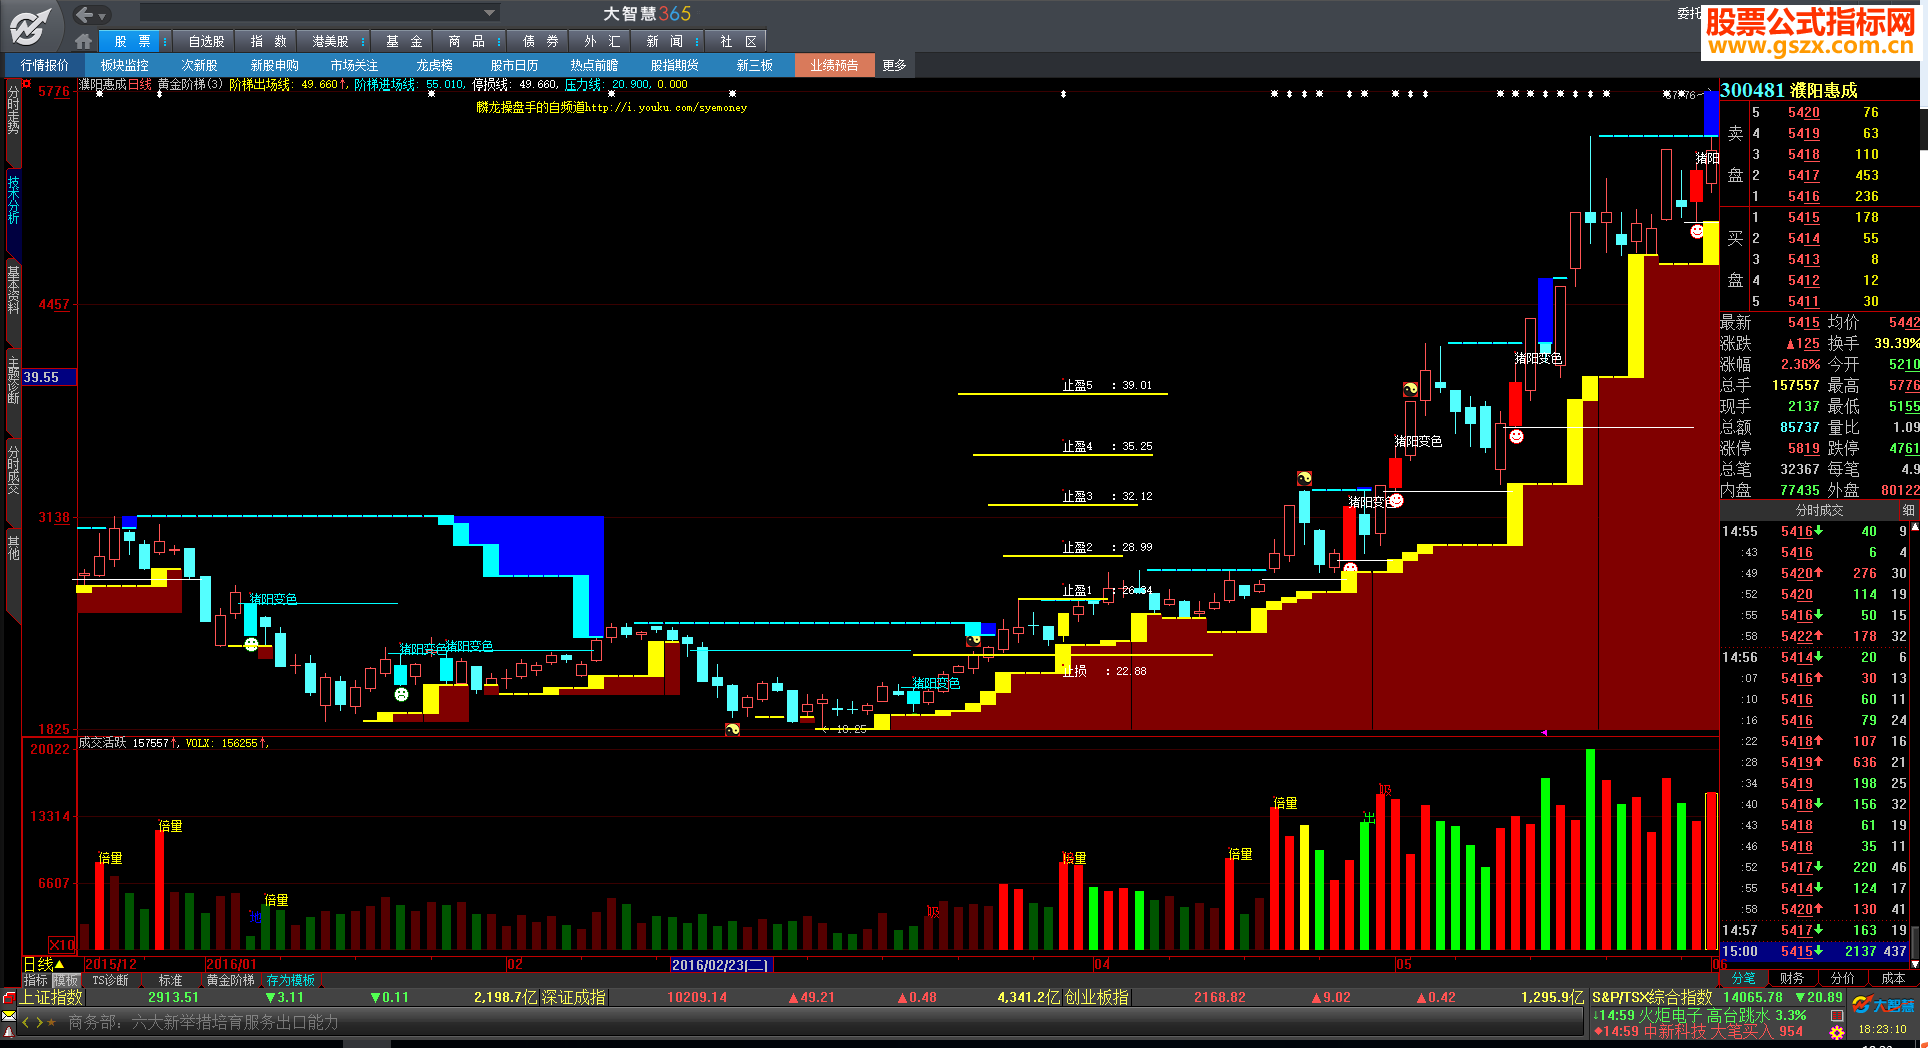Switch to the 新三板 tab
The width and height of the screenshot is (1928, 1048).
(755, 65)
